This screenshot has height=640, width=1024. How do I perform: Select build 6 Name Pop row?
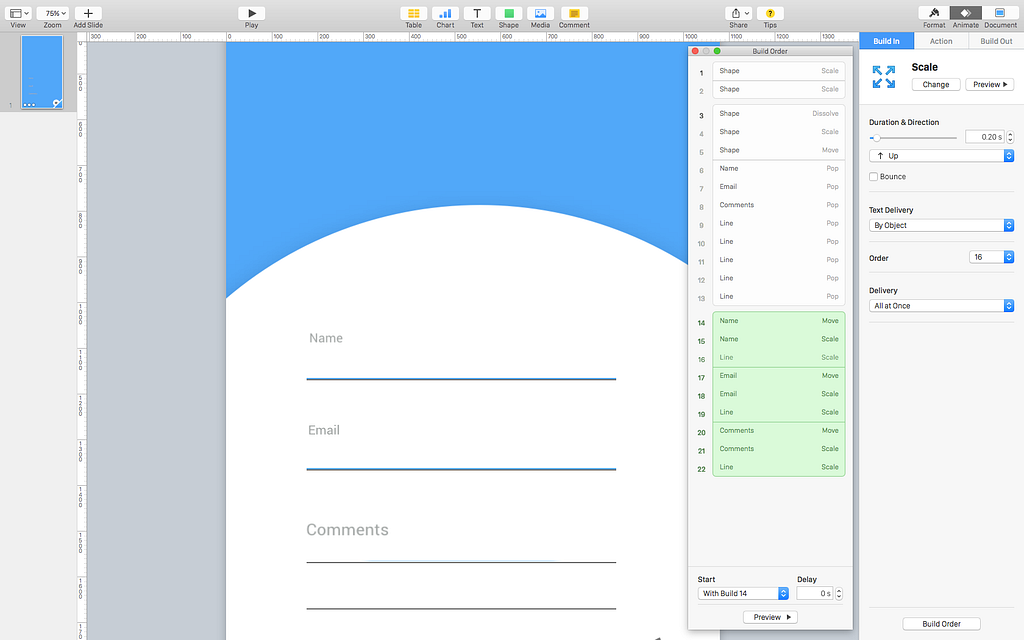(778, 168)
